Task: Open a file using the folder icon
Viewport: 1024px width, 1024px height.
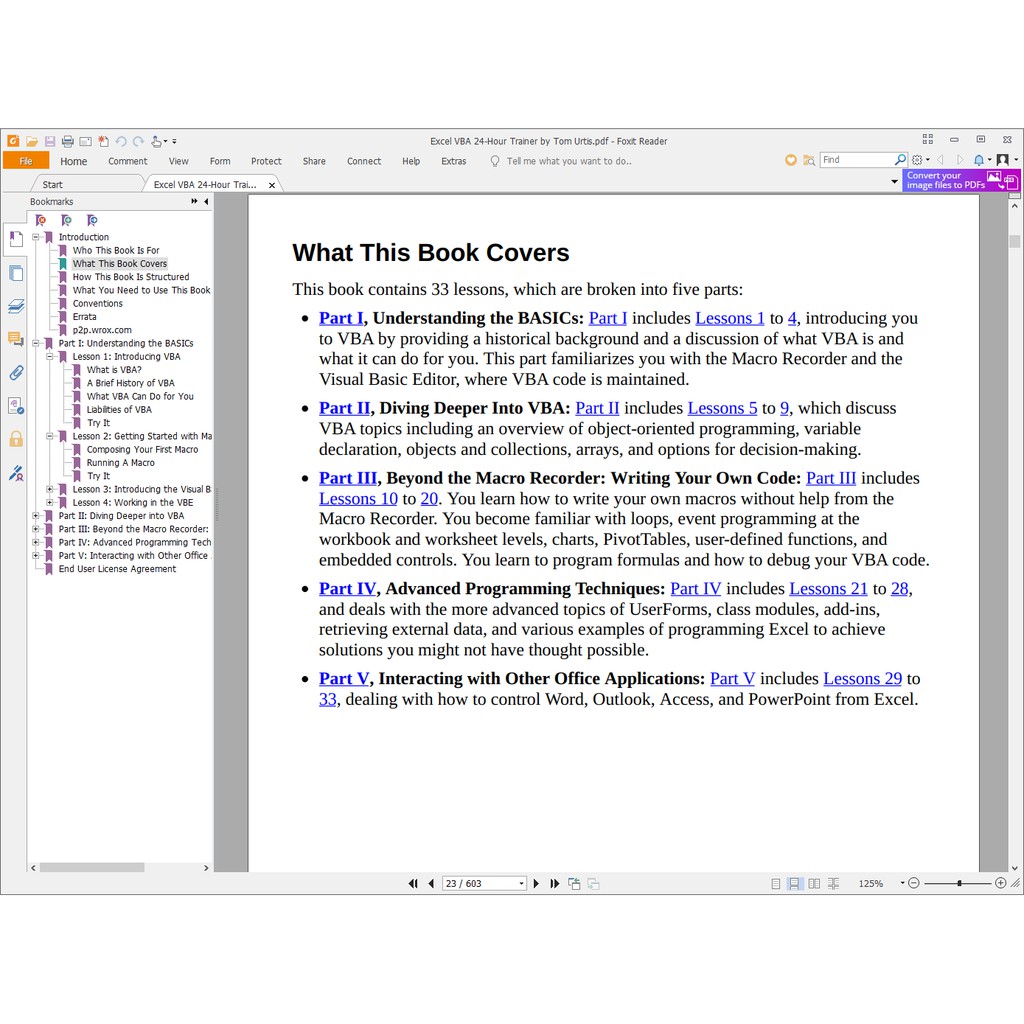Action: [32, 141]
